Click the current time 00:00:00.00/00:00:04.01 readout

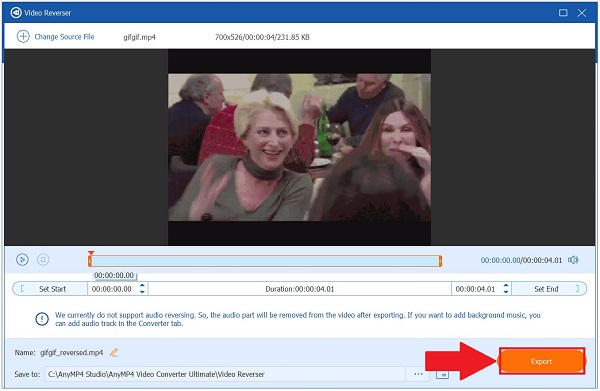tap(521, 260)
